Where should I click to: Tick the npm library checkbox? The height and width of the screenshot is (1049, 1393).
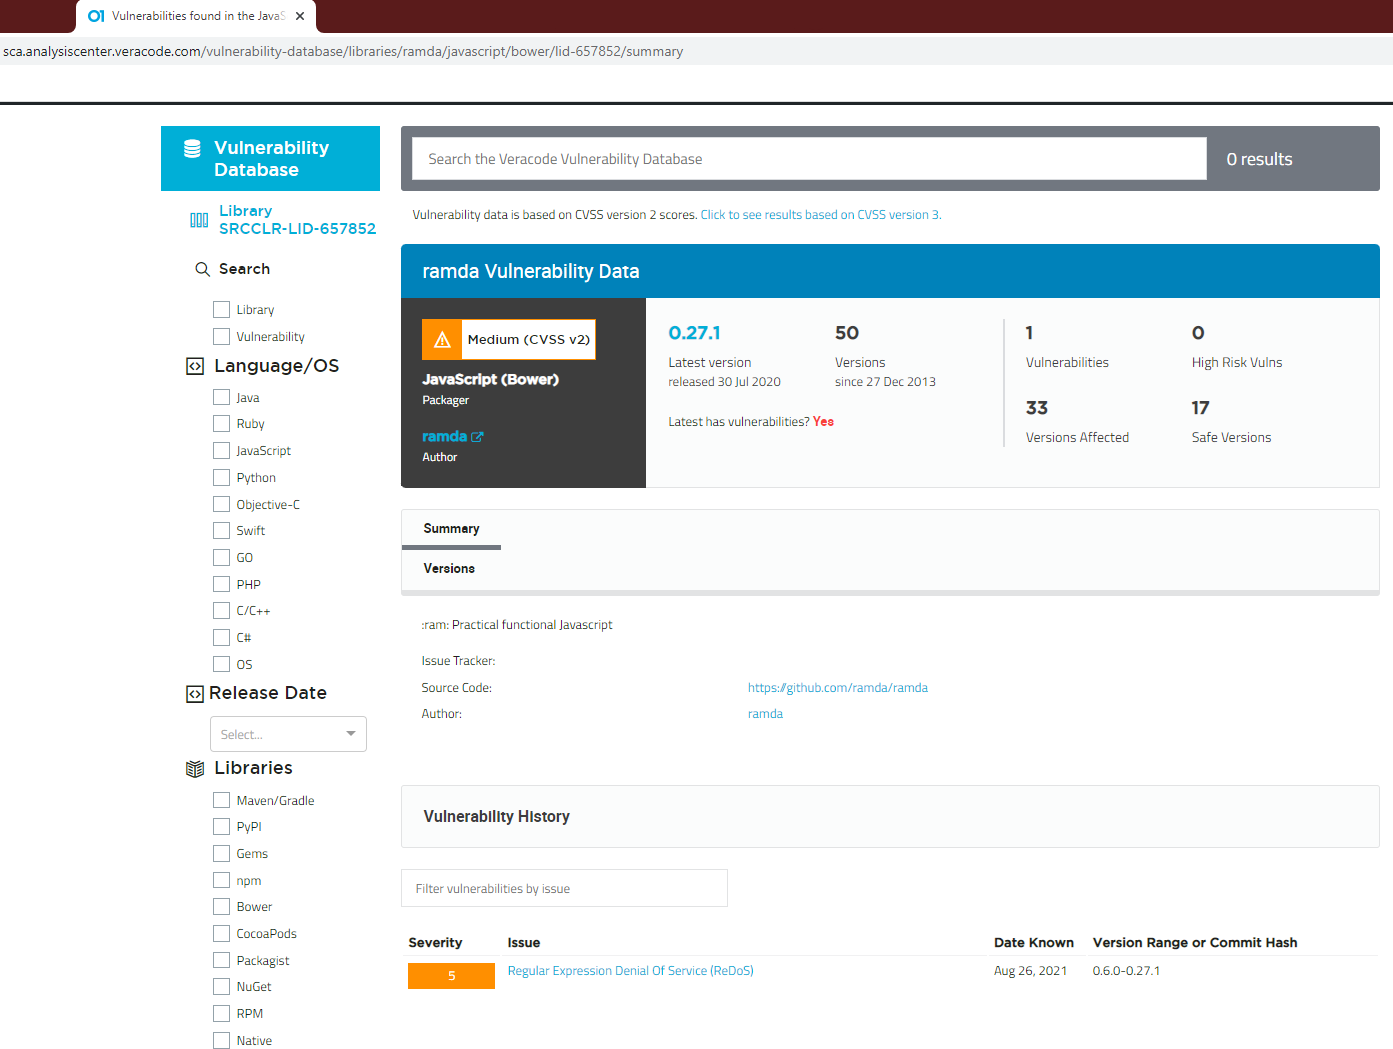pos(222,880)
